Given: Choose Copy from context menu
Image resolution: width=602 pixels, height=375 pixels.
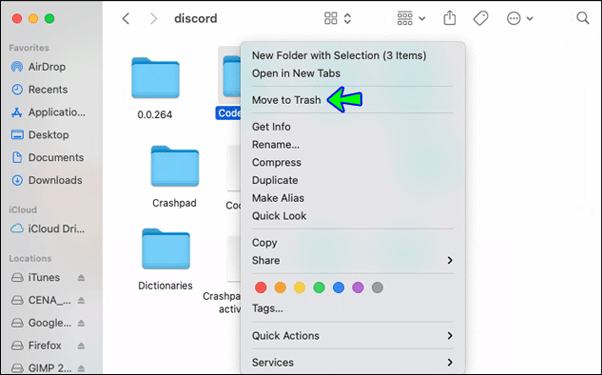Looking at the screenshot, I should click(x=265, y=243).
